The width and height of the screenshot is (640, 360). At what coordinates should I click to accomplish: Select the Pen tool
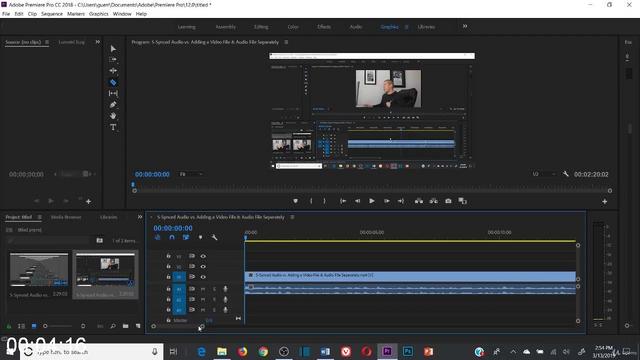(113, 105)
